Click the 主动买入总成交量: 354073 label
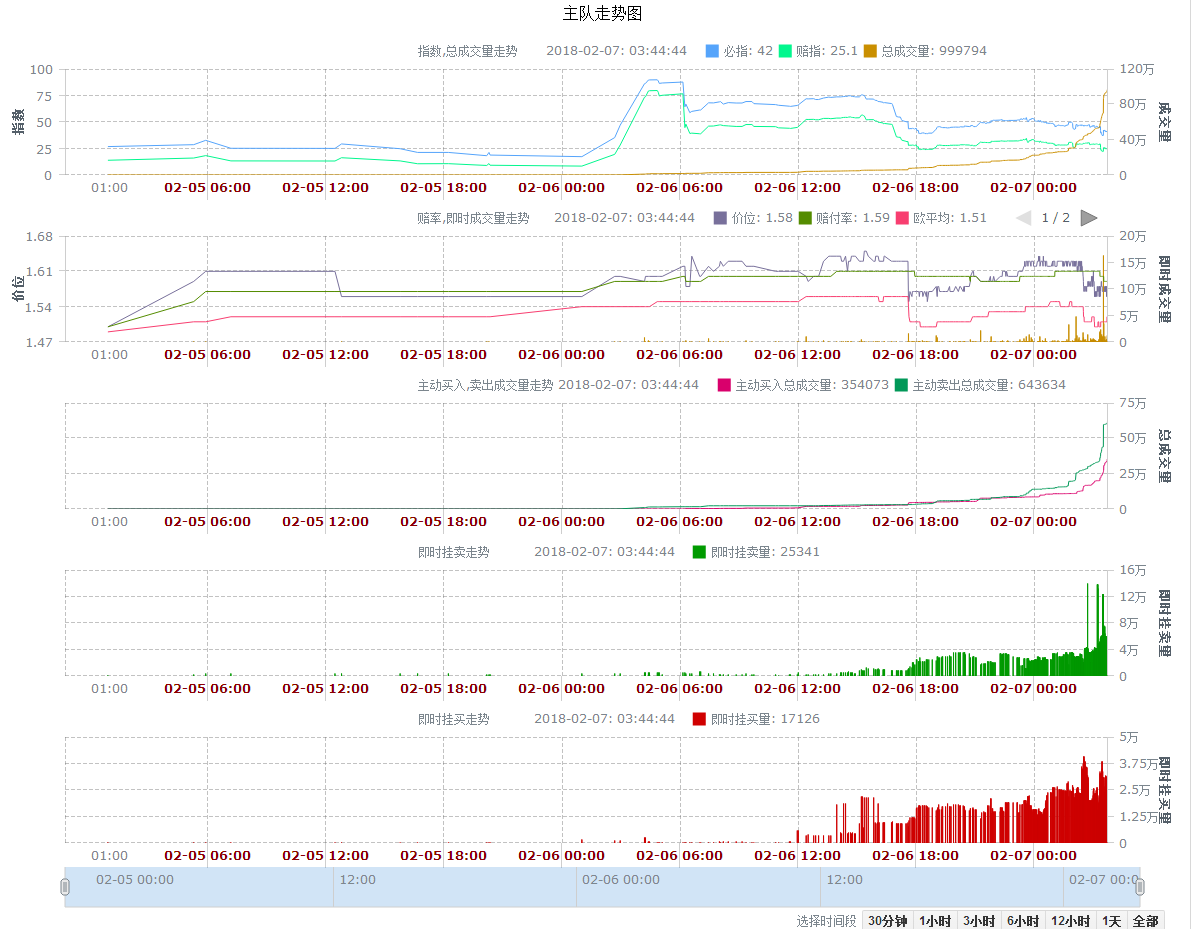Image resolution: width=1194 pixels, height=929 pixels. click(812, 385)
